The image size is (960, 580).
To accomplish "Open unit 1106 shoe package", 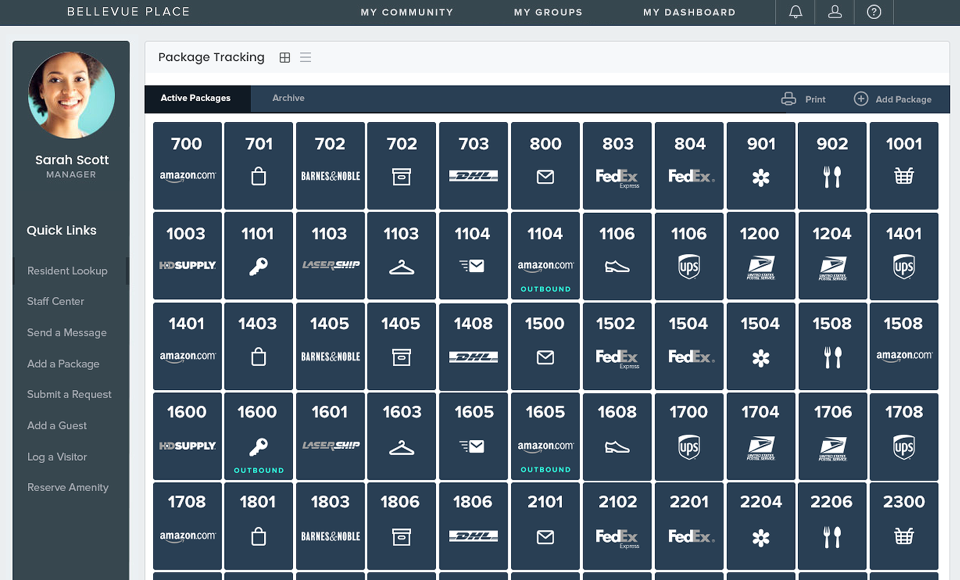I will pyautogui.click(x=617, y=255).
